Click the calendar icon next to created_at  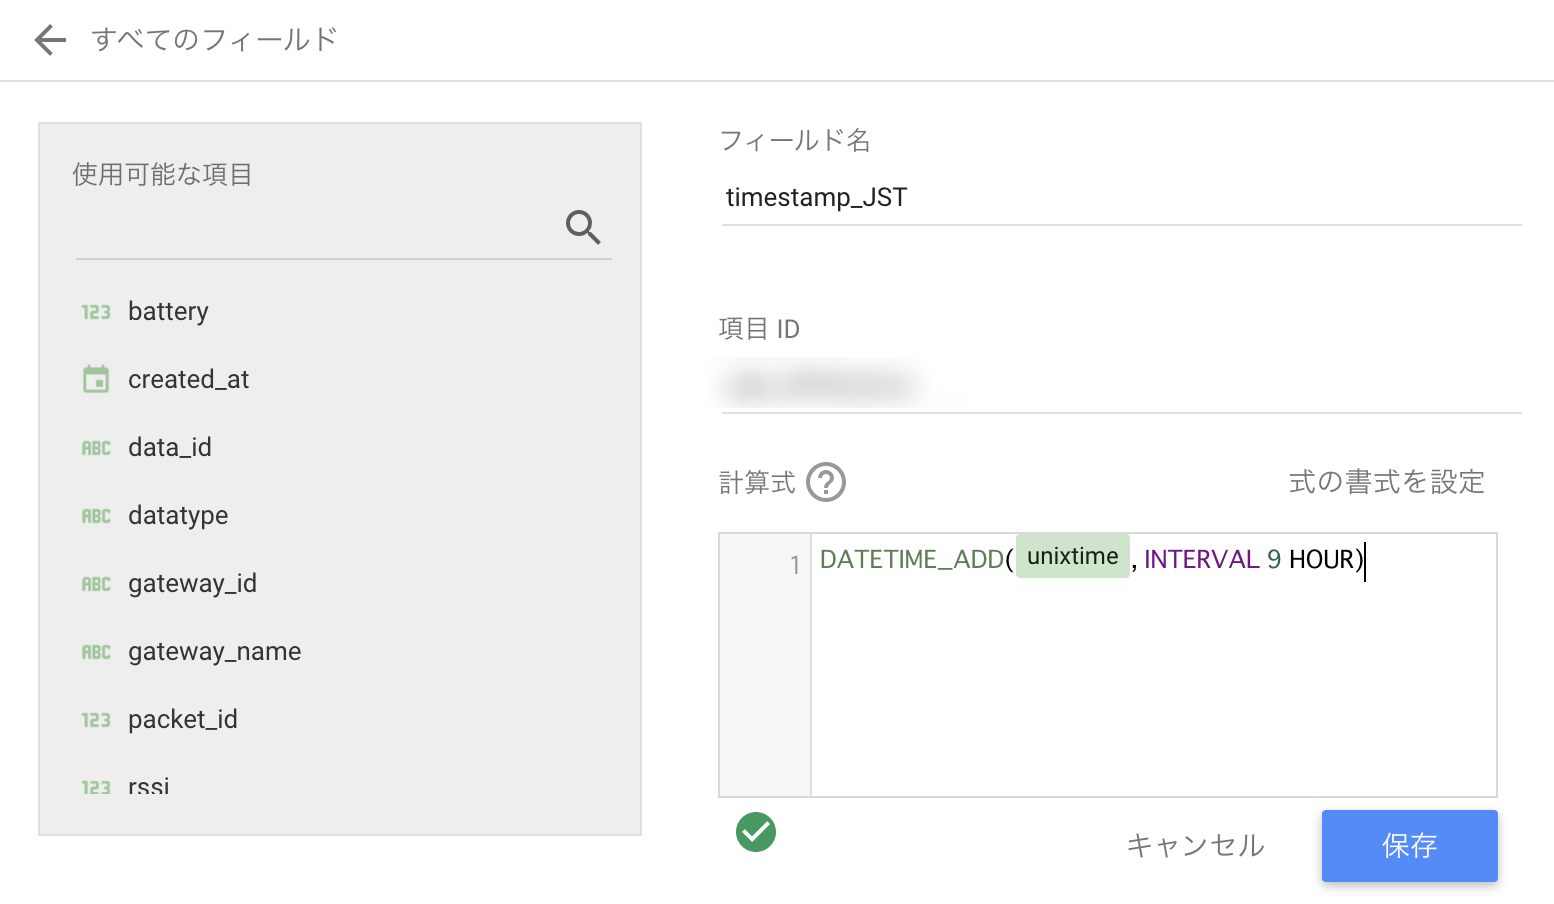[95, 379]
